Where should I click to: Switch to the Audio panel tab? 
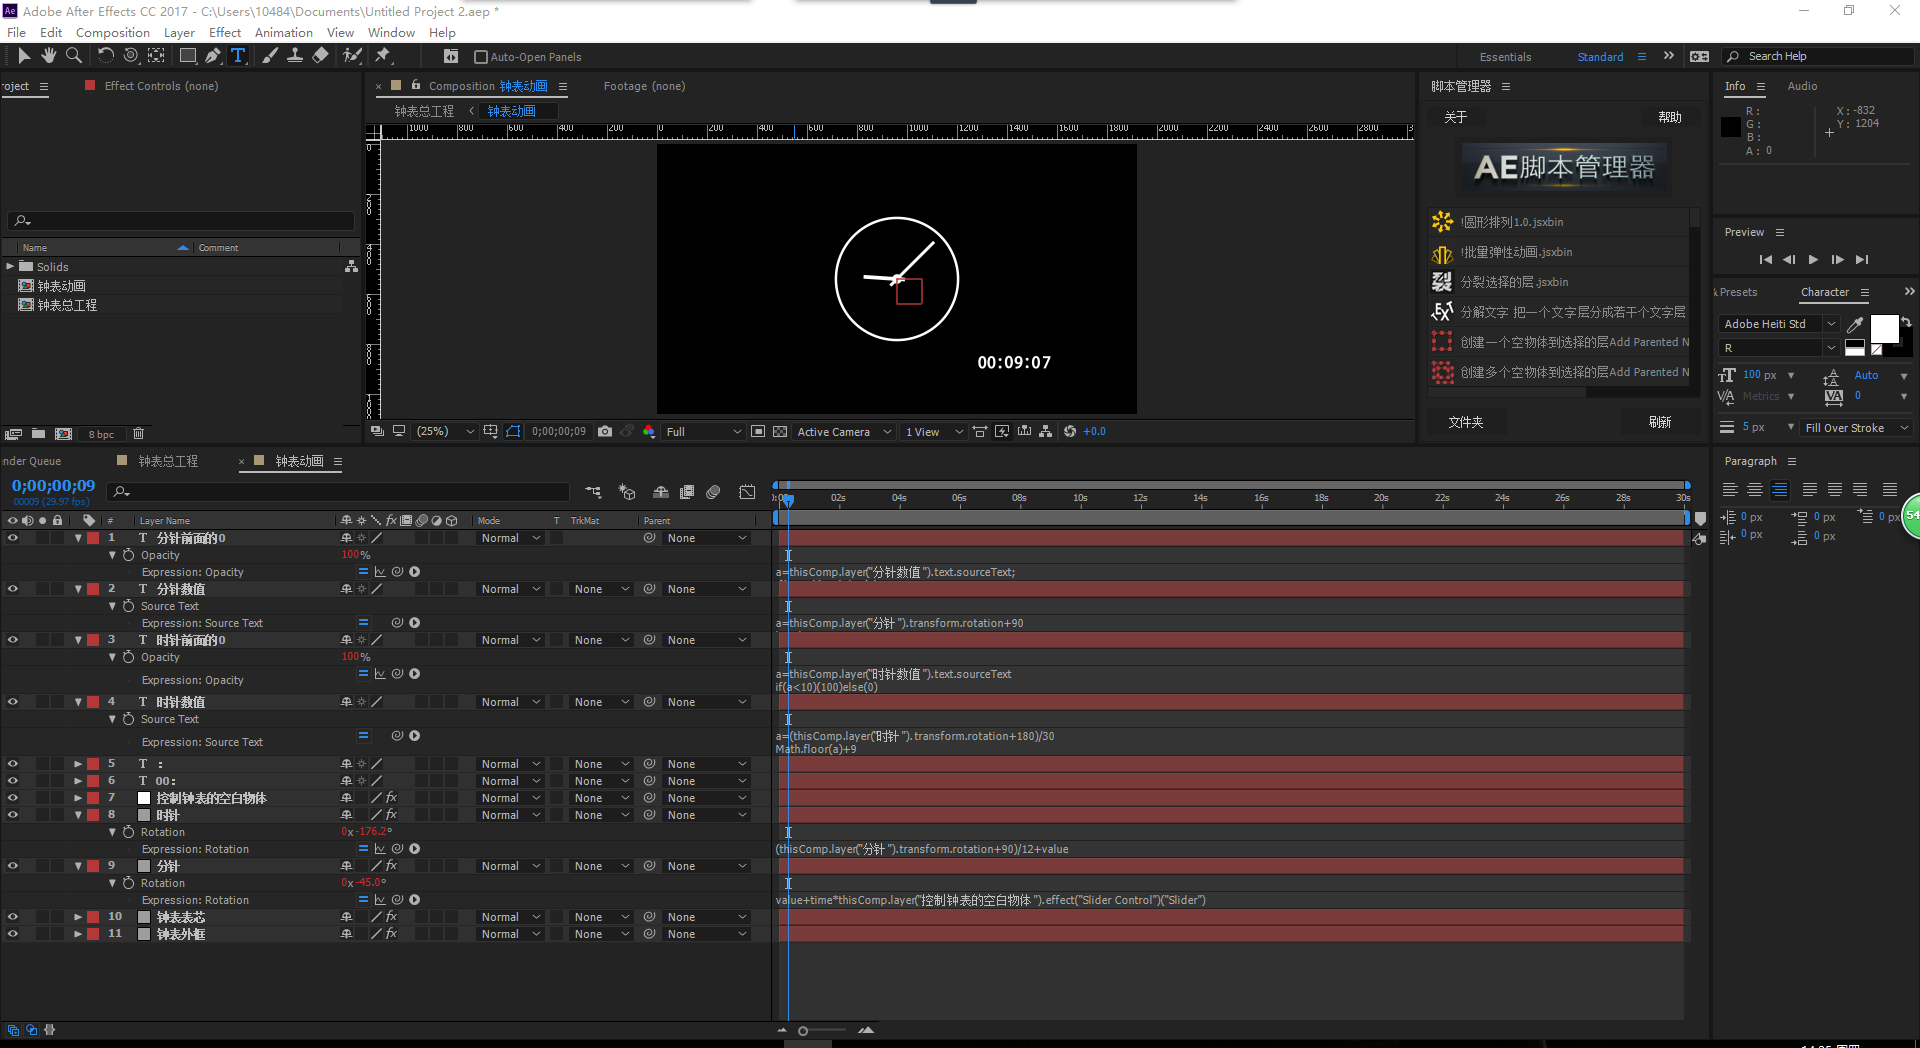1802,86
